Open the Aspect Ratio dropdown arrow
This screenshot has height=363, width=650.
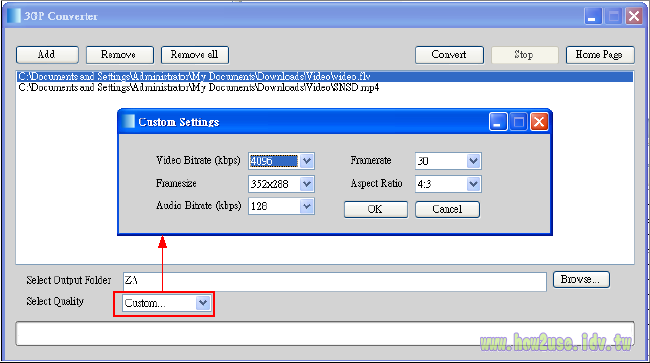click(473, 184)
